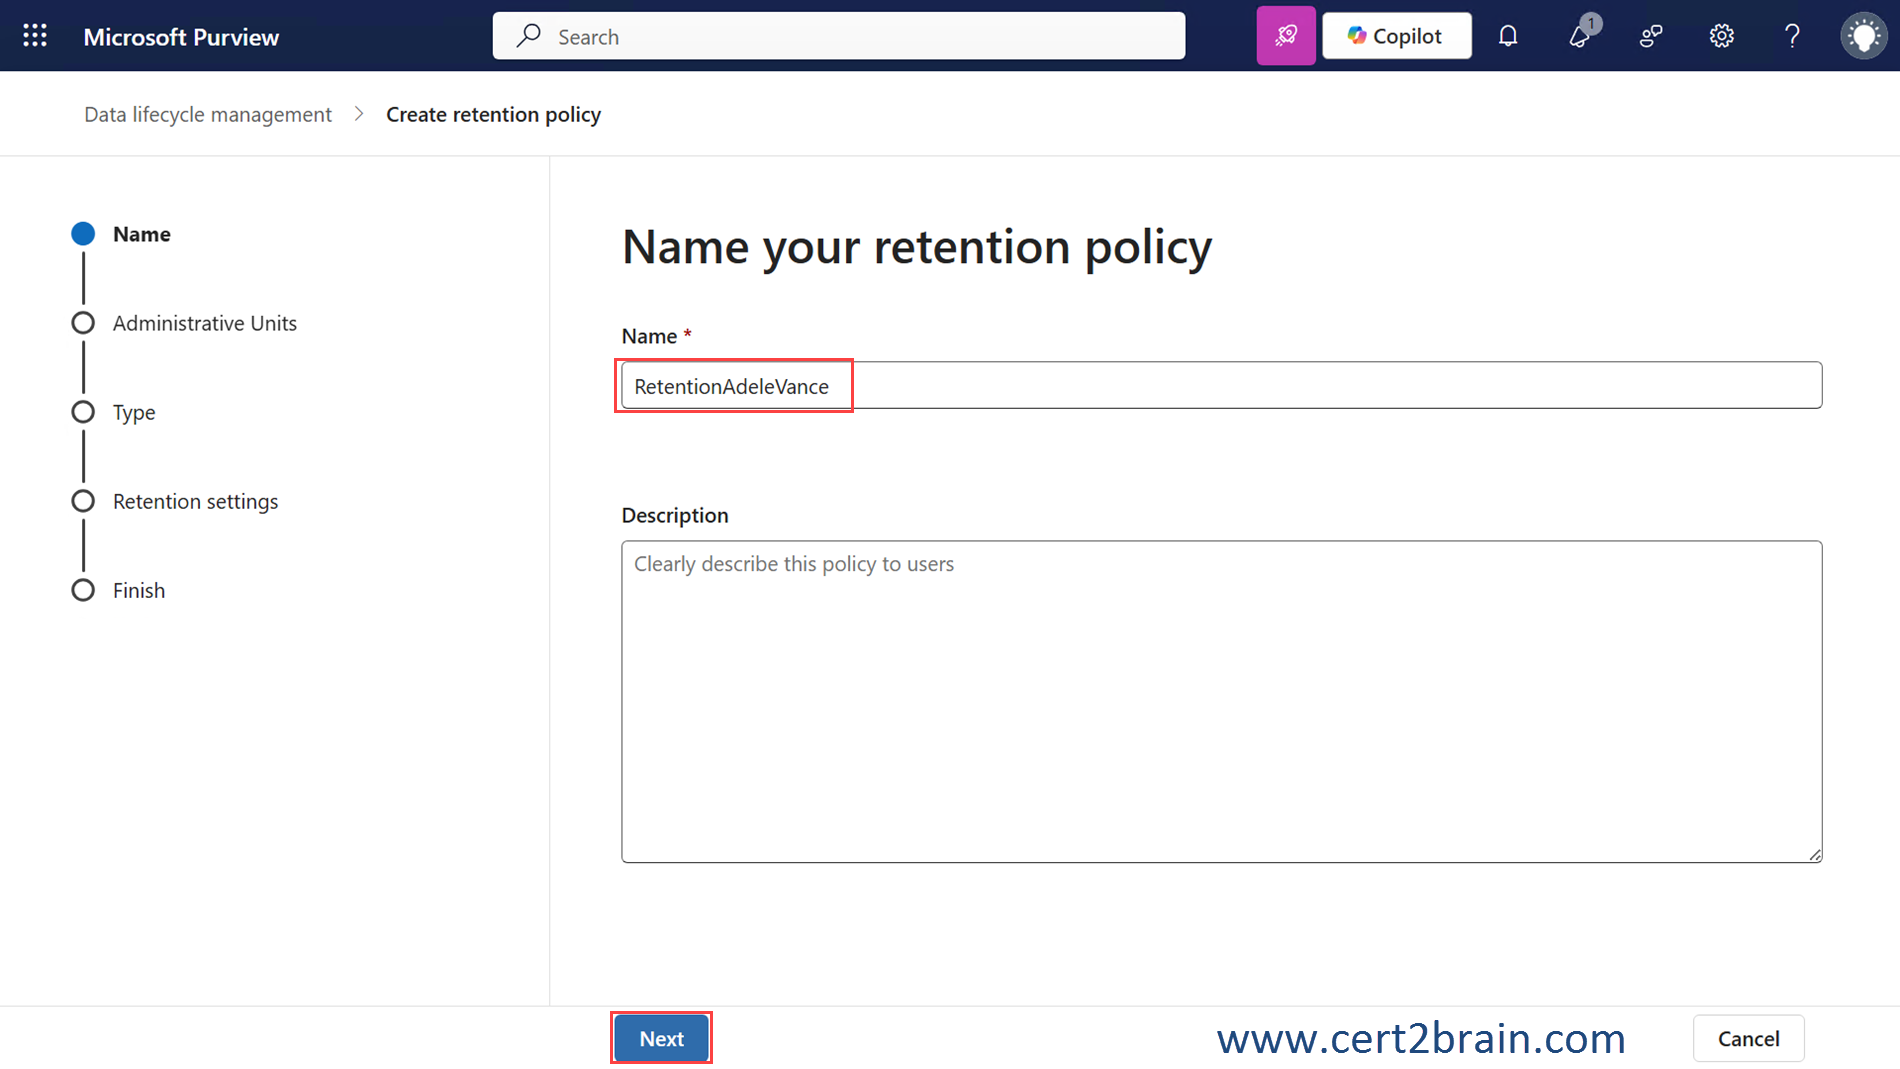Image resolution: width=1900 pixels, height=1069 pixels.
Task: Open the people feedback icon
Action: coord(1651,36)
